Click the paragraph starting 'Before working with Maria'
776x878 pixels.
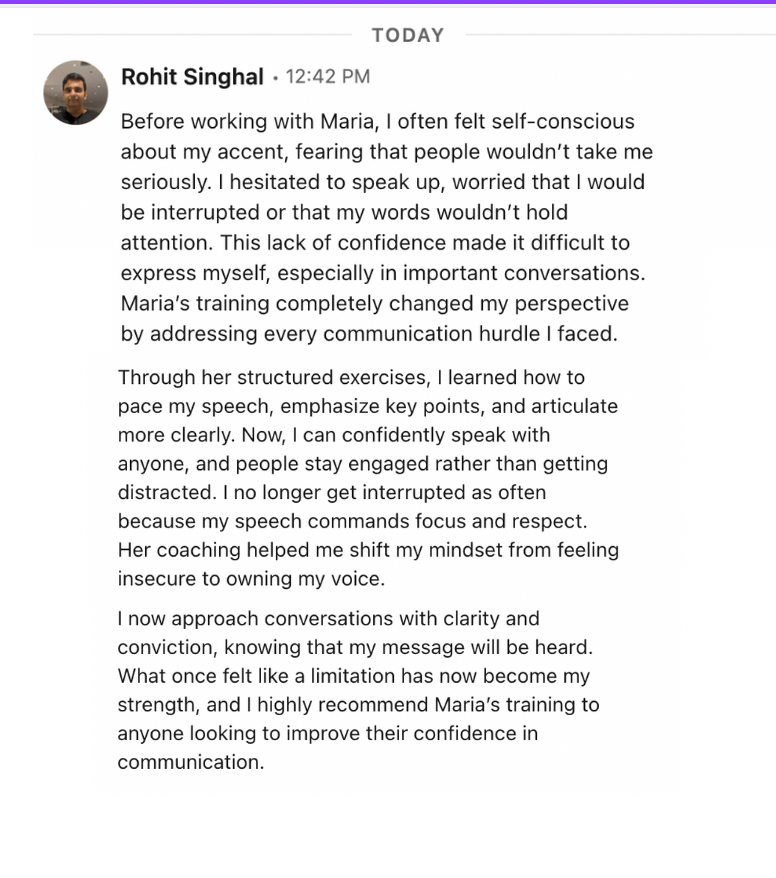tap(387, 227)
